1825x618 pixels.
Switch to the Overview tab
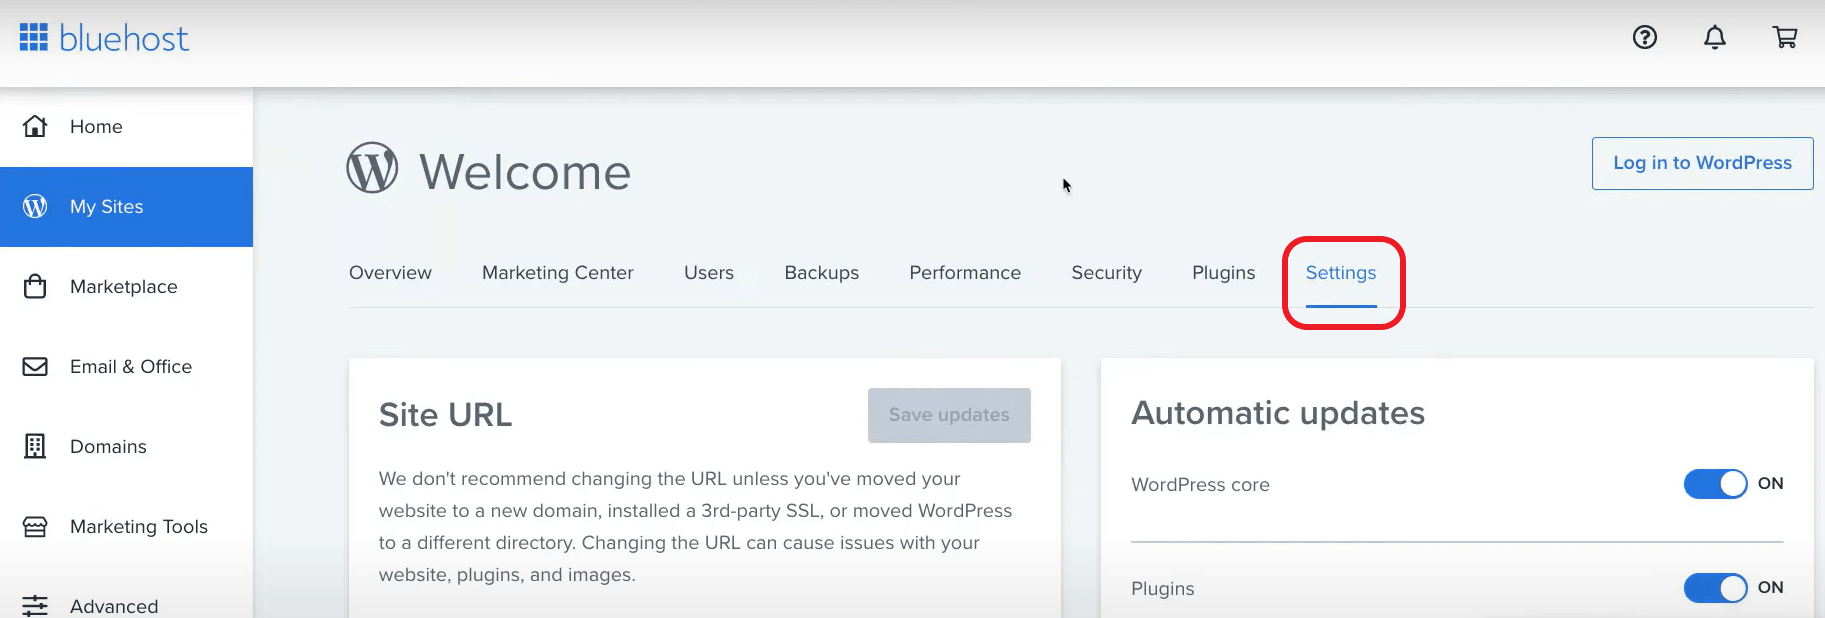390,273
